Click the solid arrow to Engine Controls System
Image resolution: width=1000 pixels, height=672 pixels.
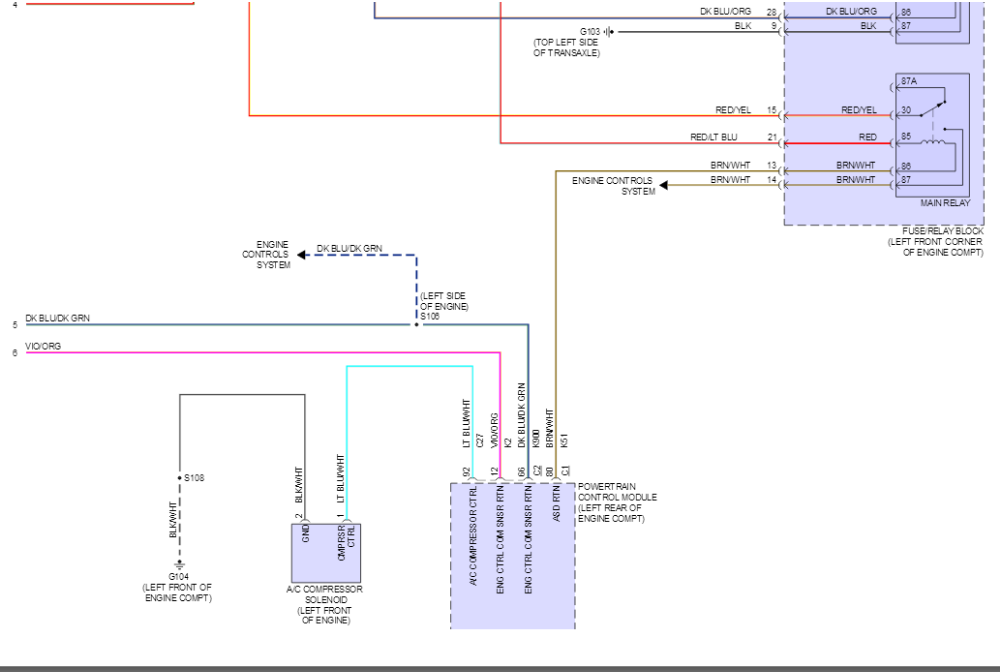tap(664, 185)
